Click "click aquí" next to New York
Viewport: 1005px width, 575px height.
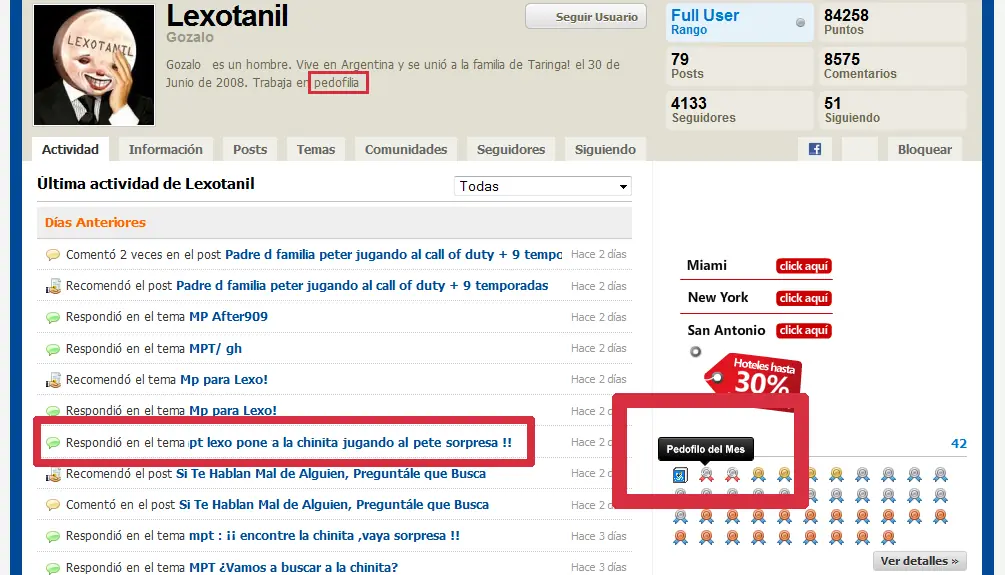(x=804, y=298)
